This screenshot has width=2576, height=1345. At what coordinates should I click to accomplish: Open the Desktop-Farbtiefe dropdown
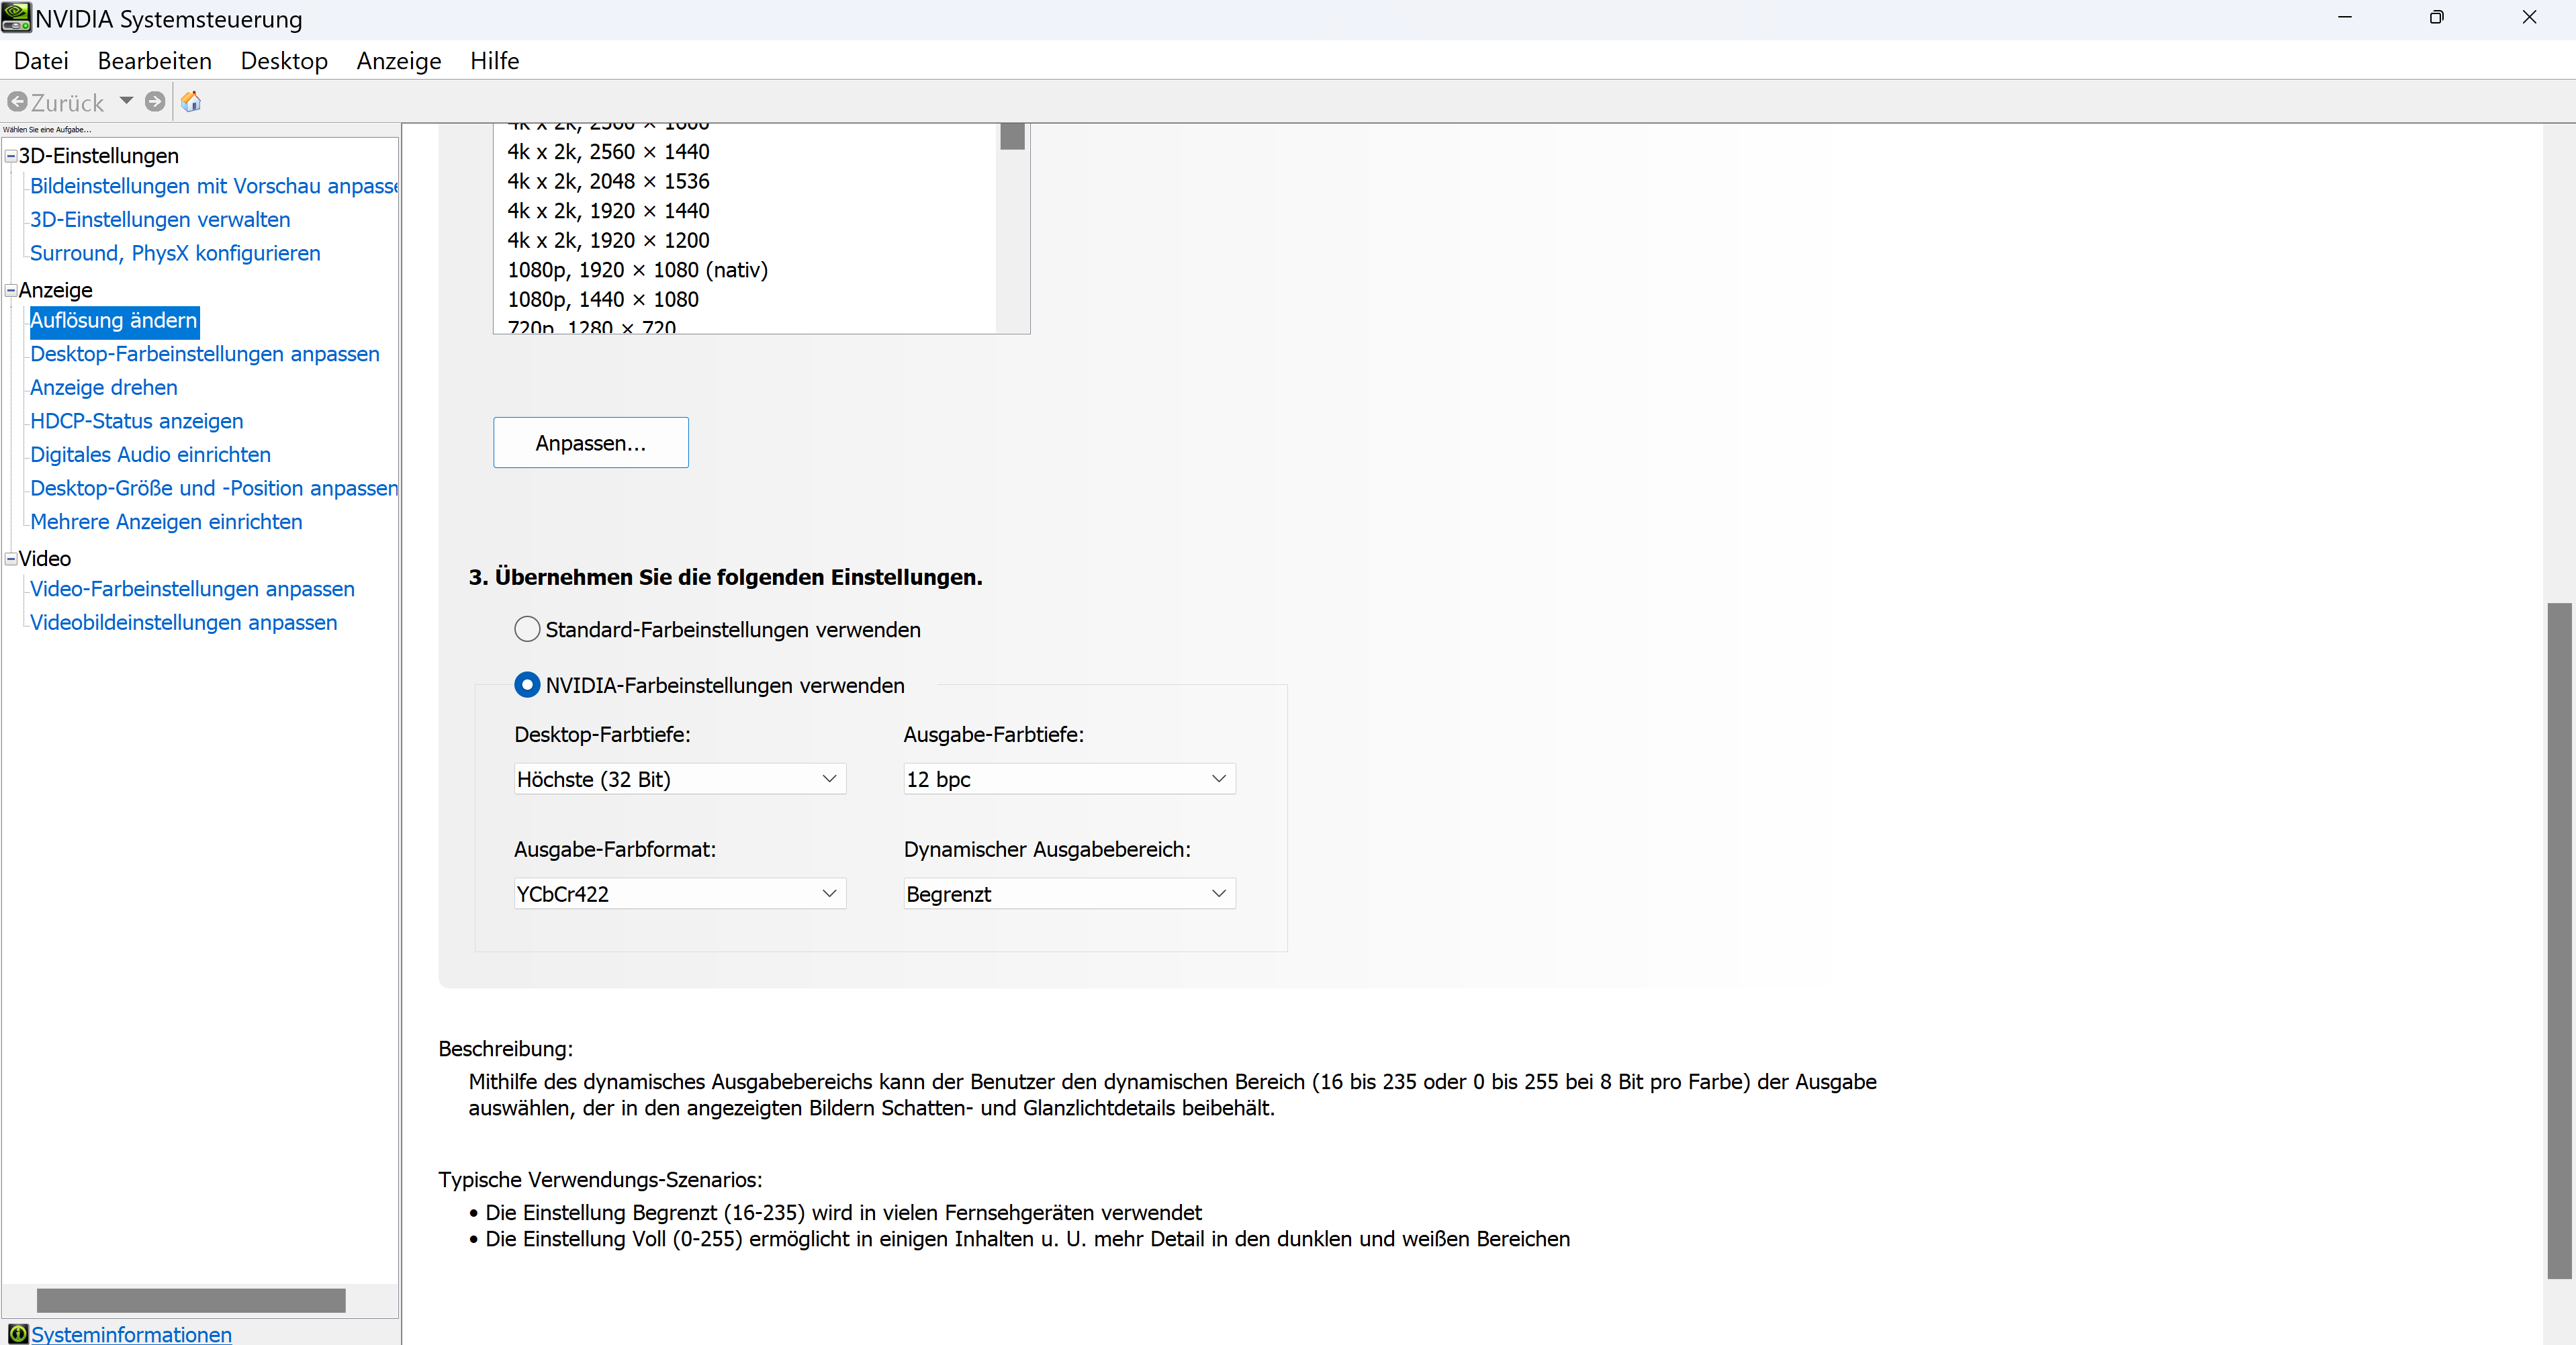click(679, 779)
